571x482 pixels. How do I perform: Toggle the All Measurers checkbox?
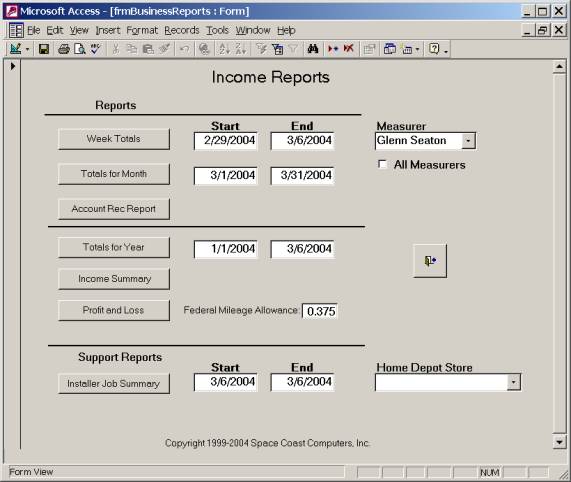382,164
